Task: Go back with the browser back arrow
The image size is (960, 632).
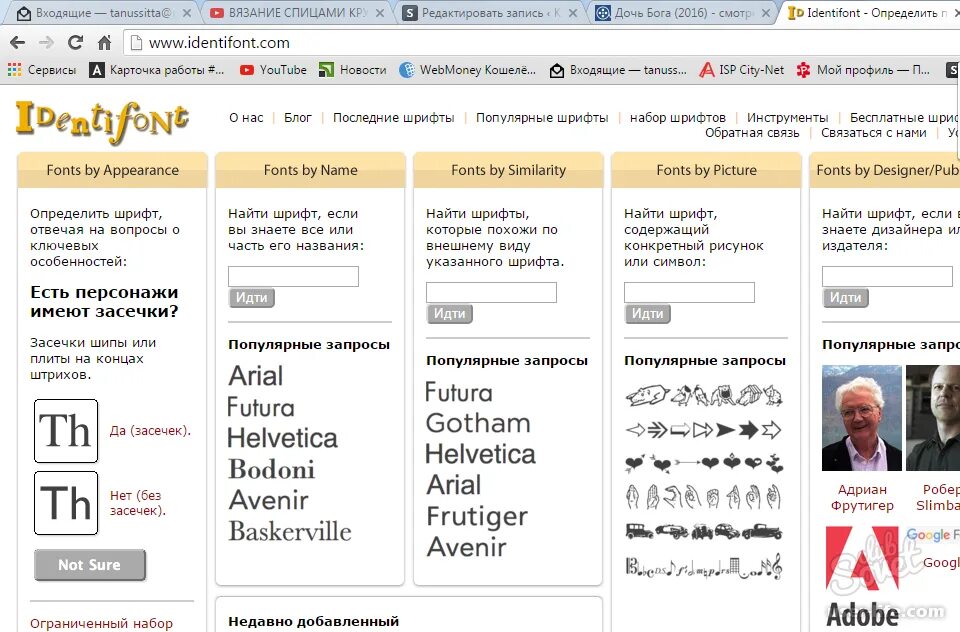Action: (18, 42)
